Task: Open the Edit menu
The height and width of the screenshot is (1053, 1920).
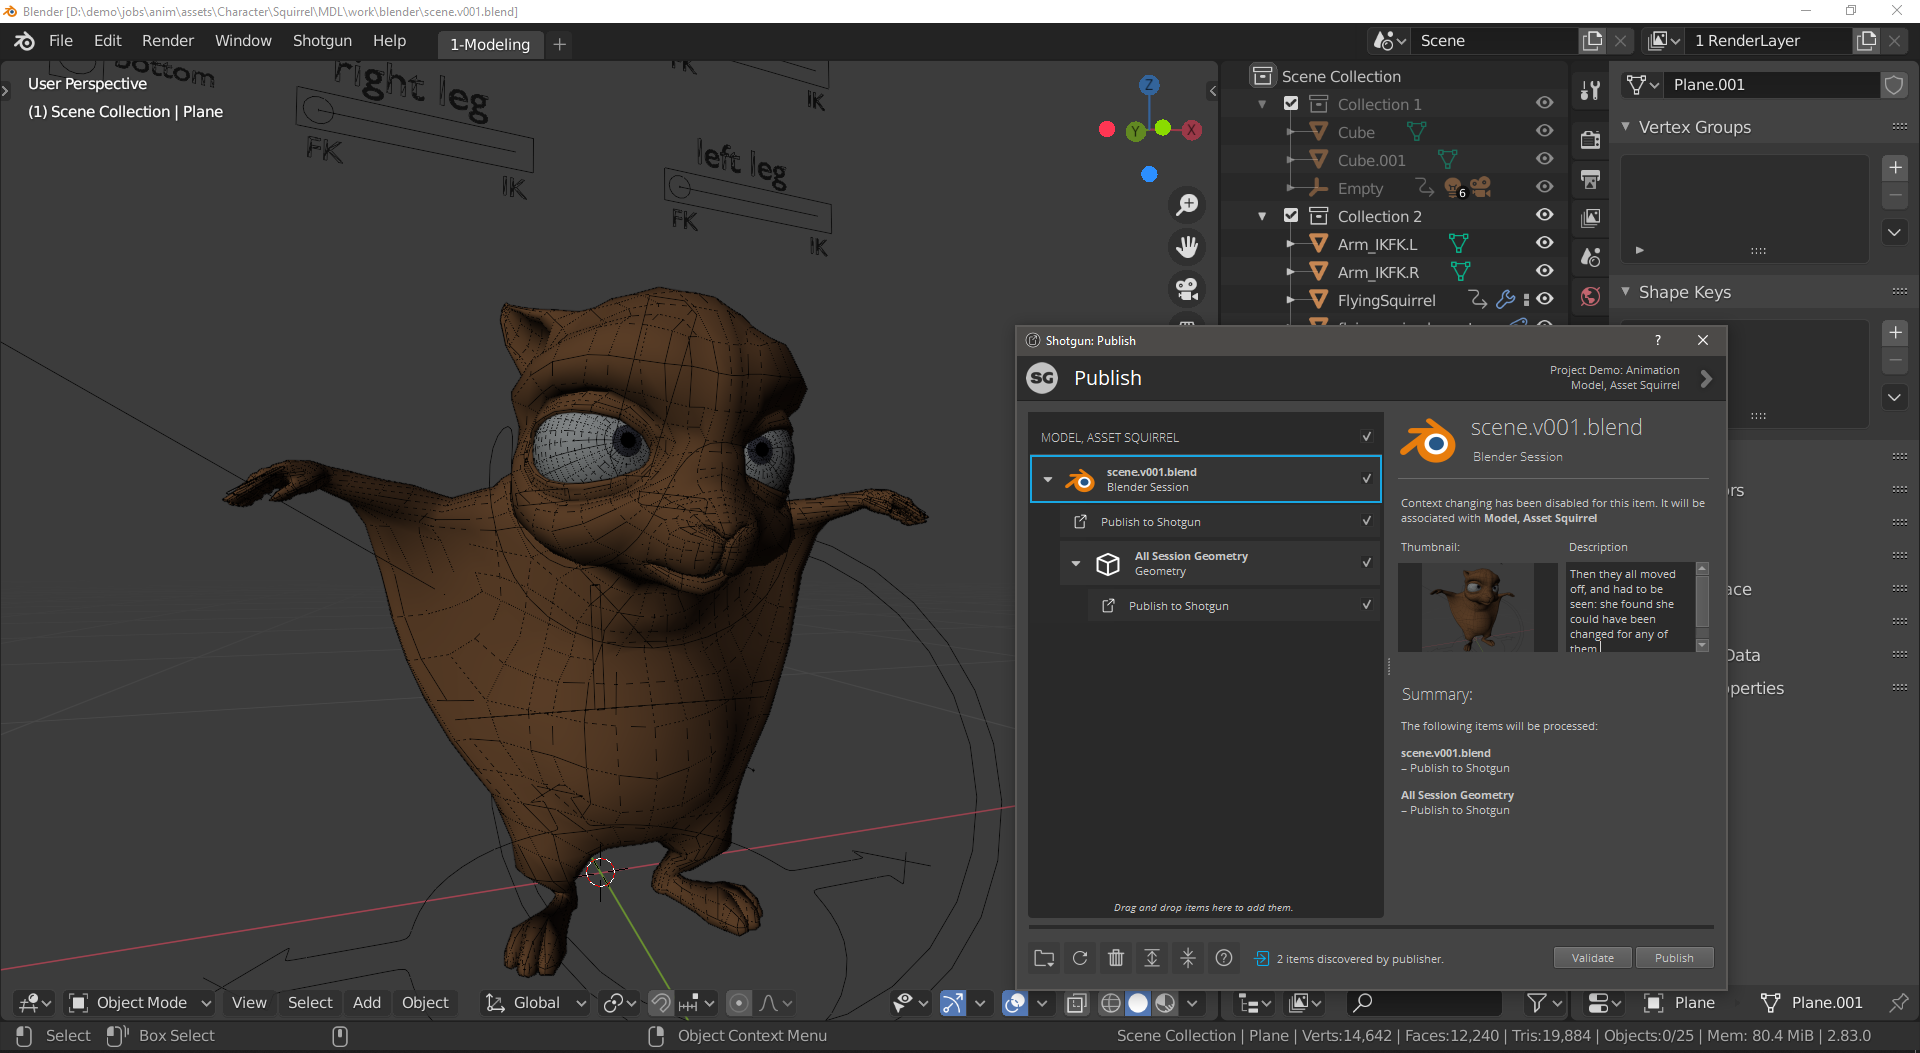Action: (107, 41)
